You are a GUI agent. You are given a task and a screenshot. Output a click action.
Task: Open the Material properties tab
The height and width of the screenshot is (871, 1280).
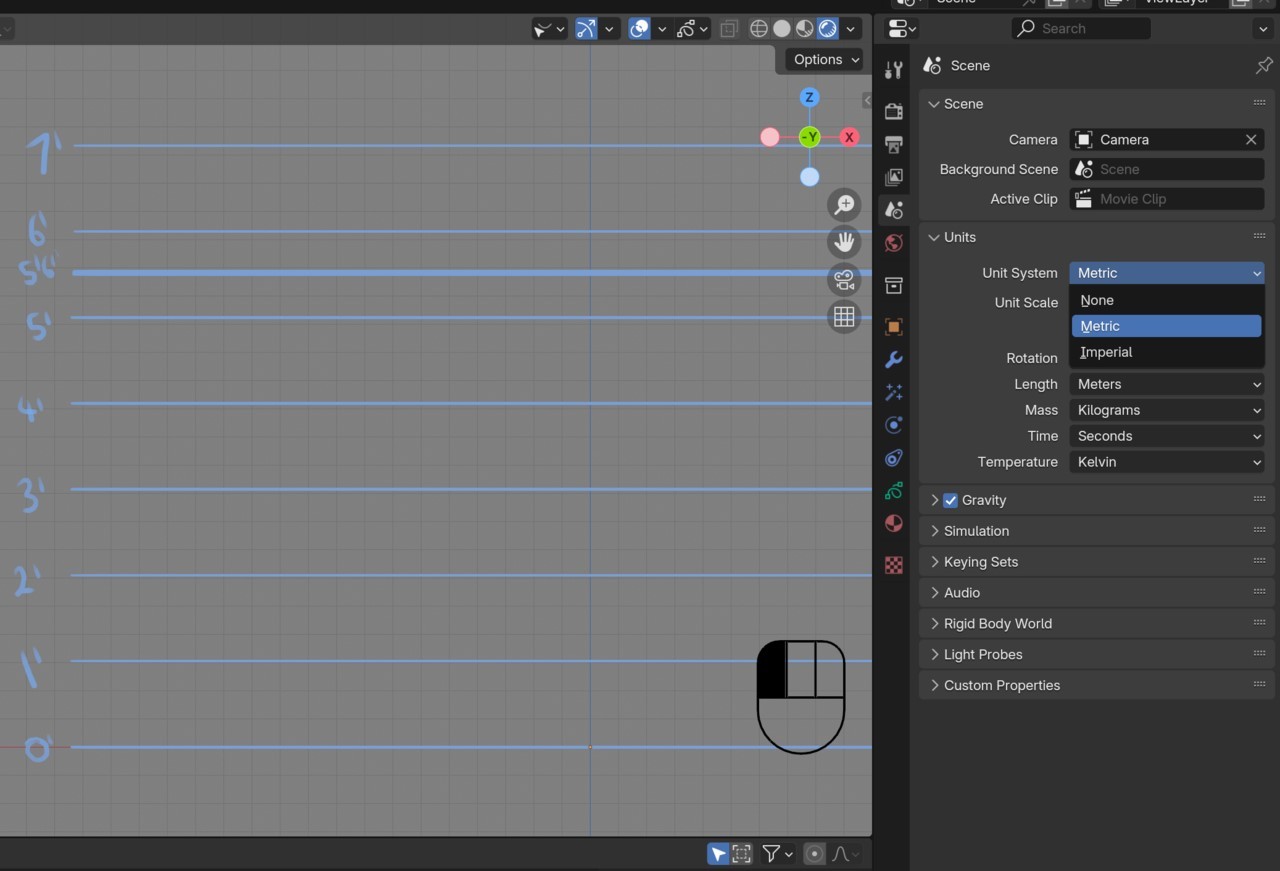click(x=894, y=523)
